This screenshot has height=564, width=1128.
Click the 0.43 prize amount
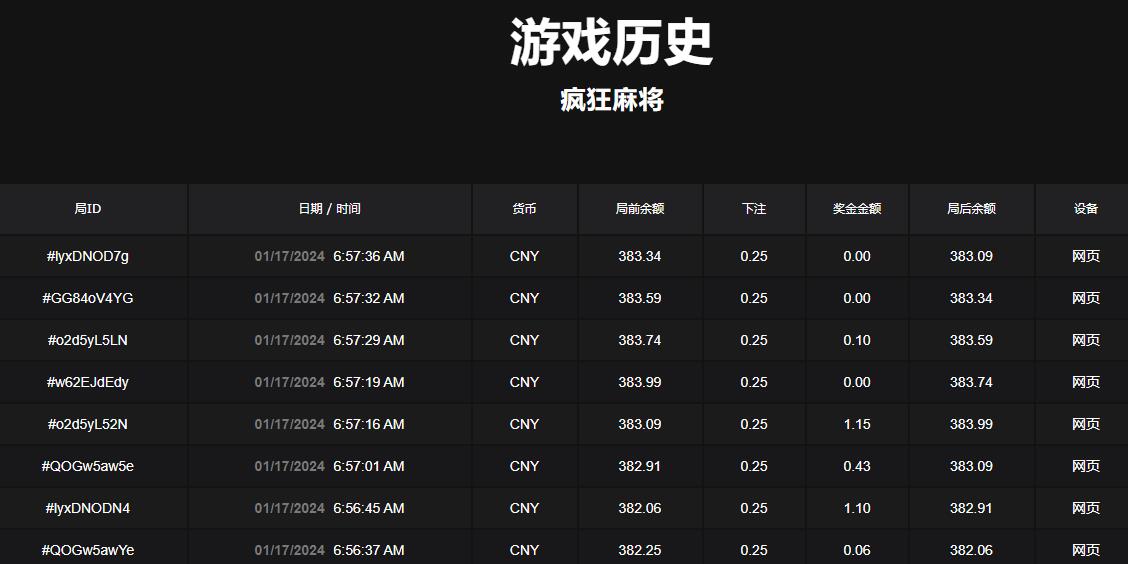click(x=857, y=466)
